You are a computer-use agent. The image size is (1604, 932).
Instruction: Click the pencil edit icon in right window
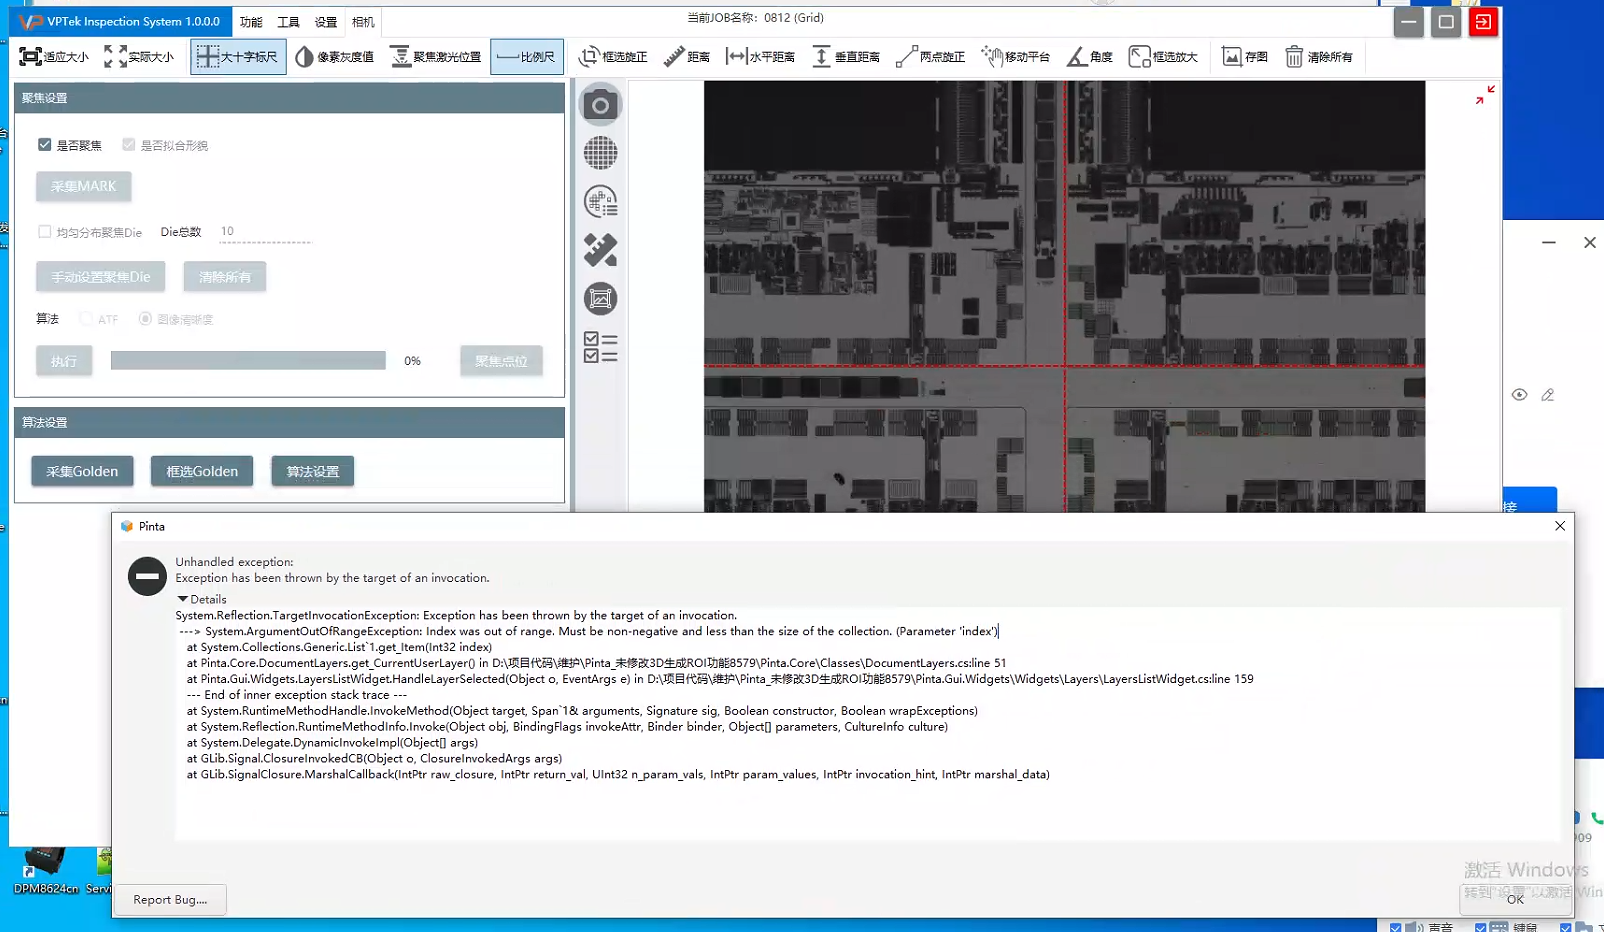click(x=1548, y=395)
